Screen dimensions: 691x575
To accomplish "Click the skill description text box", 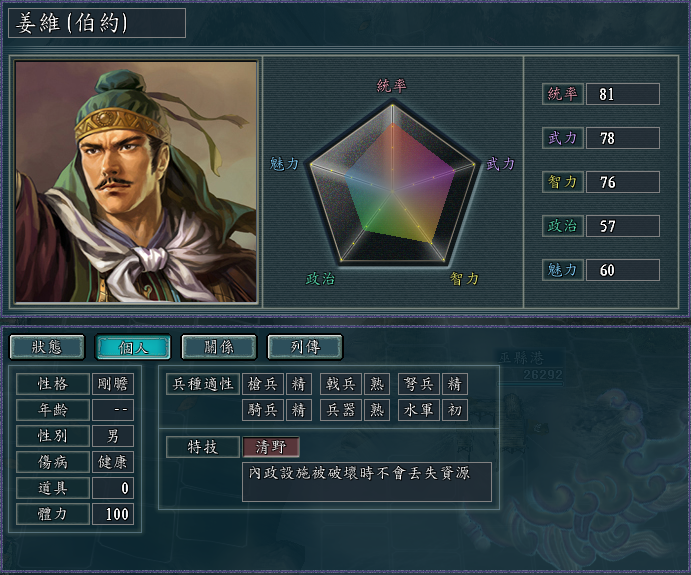I will tap(367, 482).
